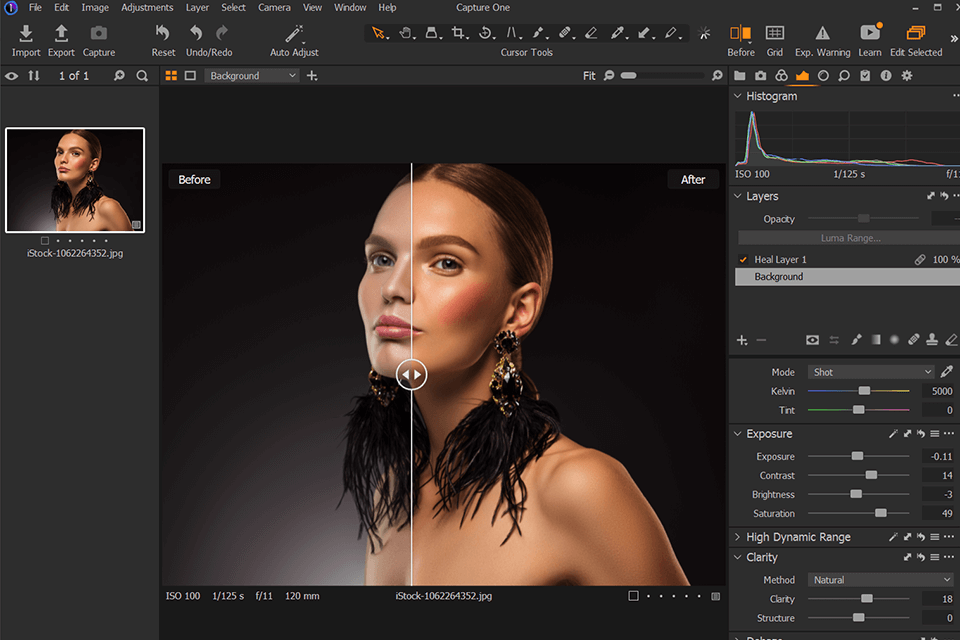The width and height of the screenshot is (960, 640).
Task: Toggle mask visibility eye icon in Layers panel
Action: click(812, 340)
